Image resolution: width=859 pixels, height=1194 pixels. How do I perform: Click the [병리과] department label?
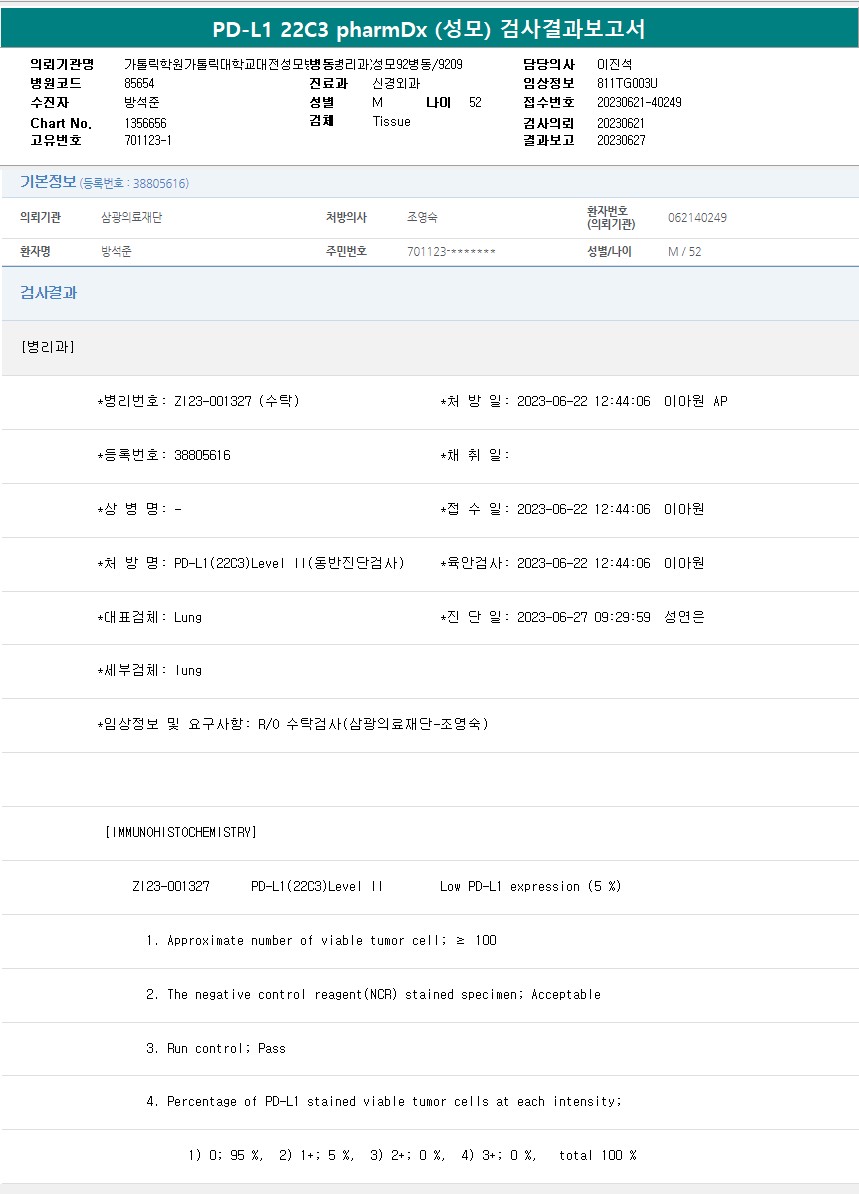(x=47, y=347)
